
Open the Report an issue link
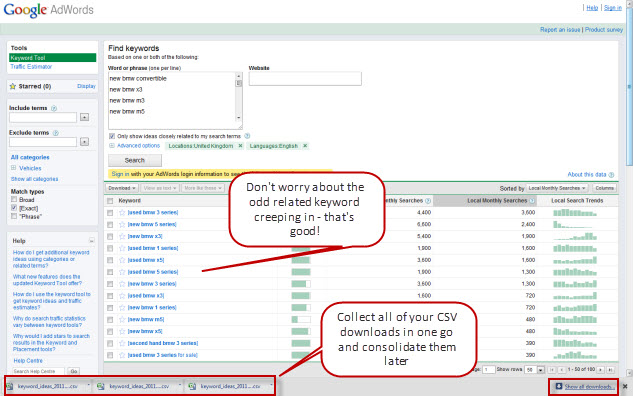click(x=560, y=29)
